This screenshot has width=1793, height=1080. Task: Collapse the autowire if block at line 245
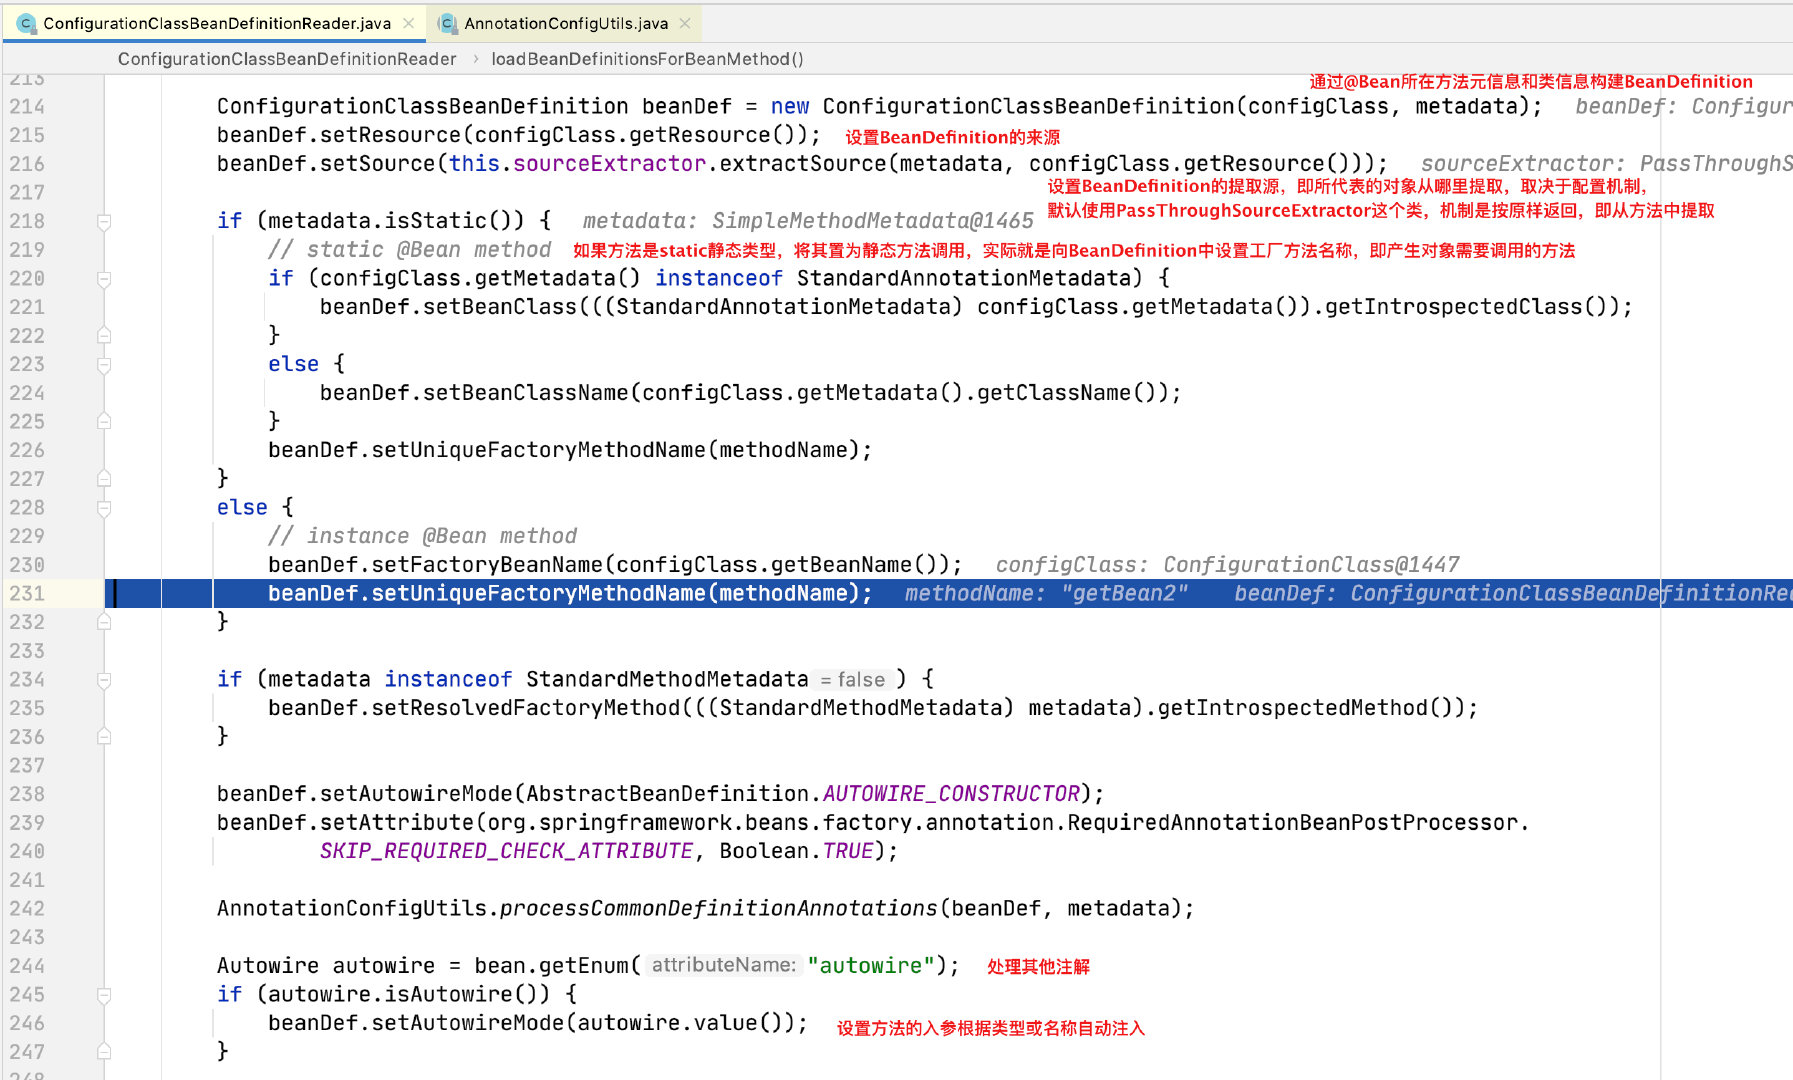click(104, 995)
